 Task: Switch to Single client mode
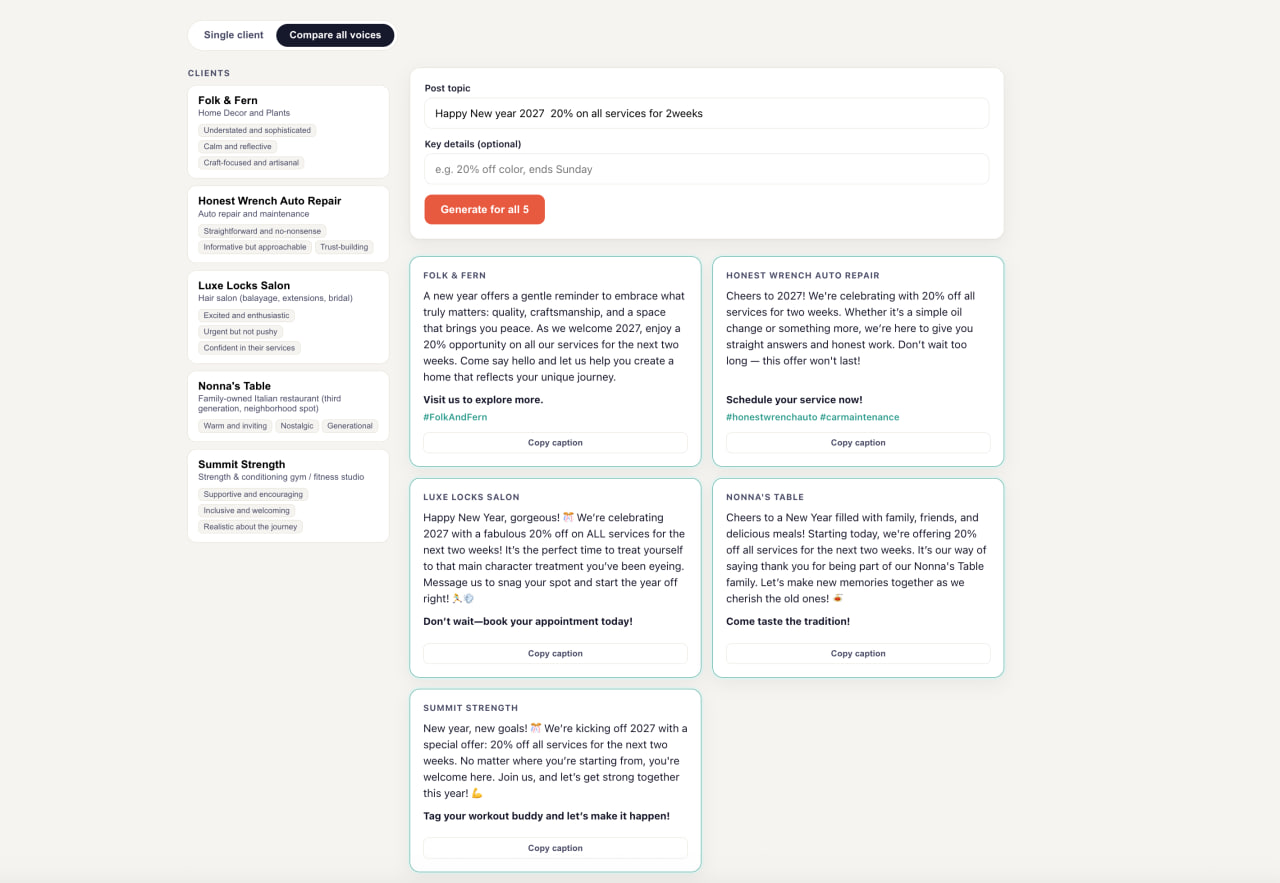point(233,35)
